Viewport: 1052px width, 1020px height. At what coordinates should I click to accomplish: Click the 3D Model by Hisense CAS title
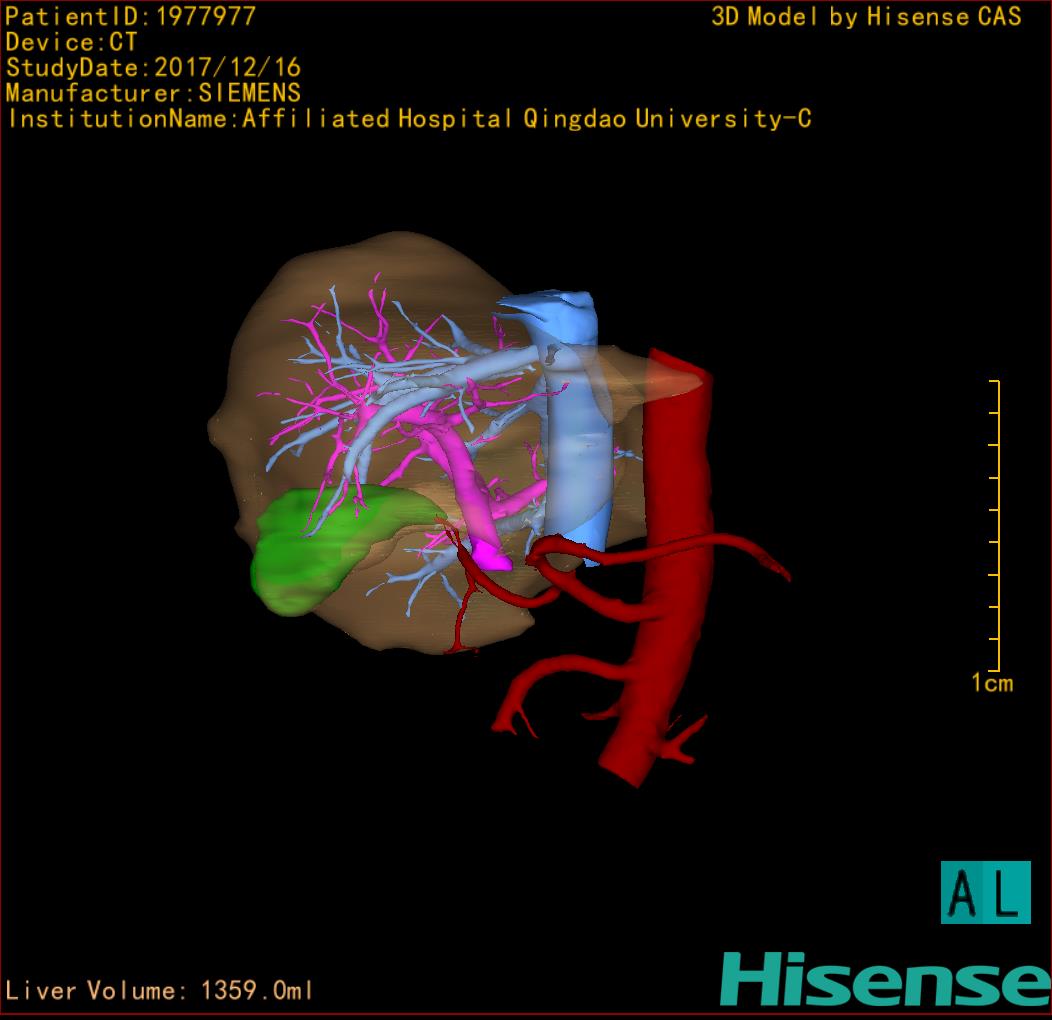866,17
